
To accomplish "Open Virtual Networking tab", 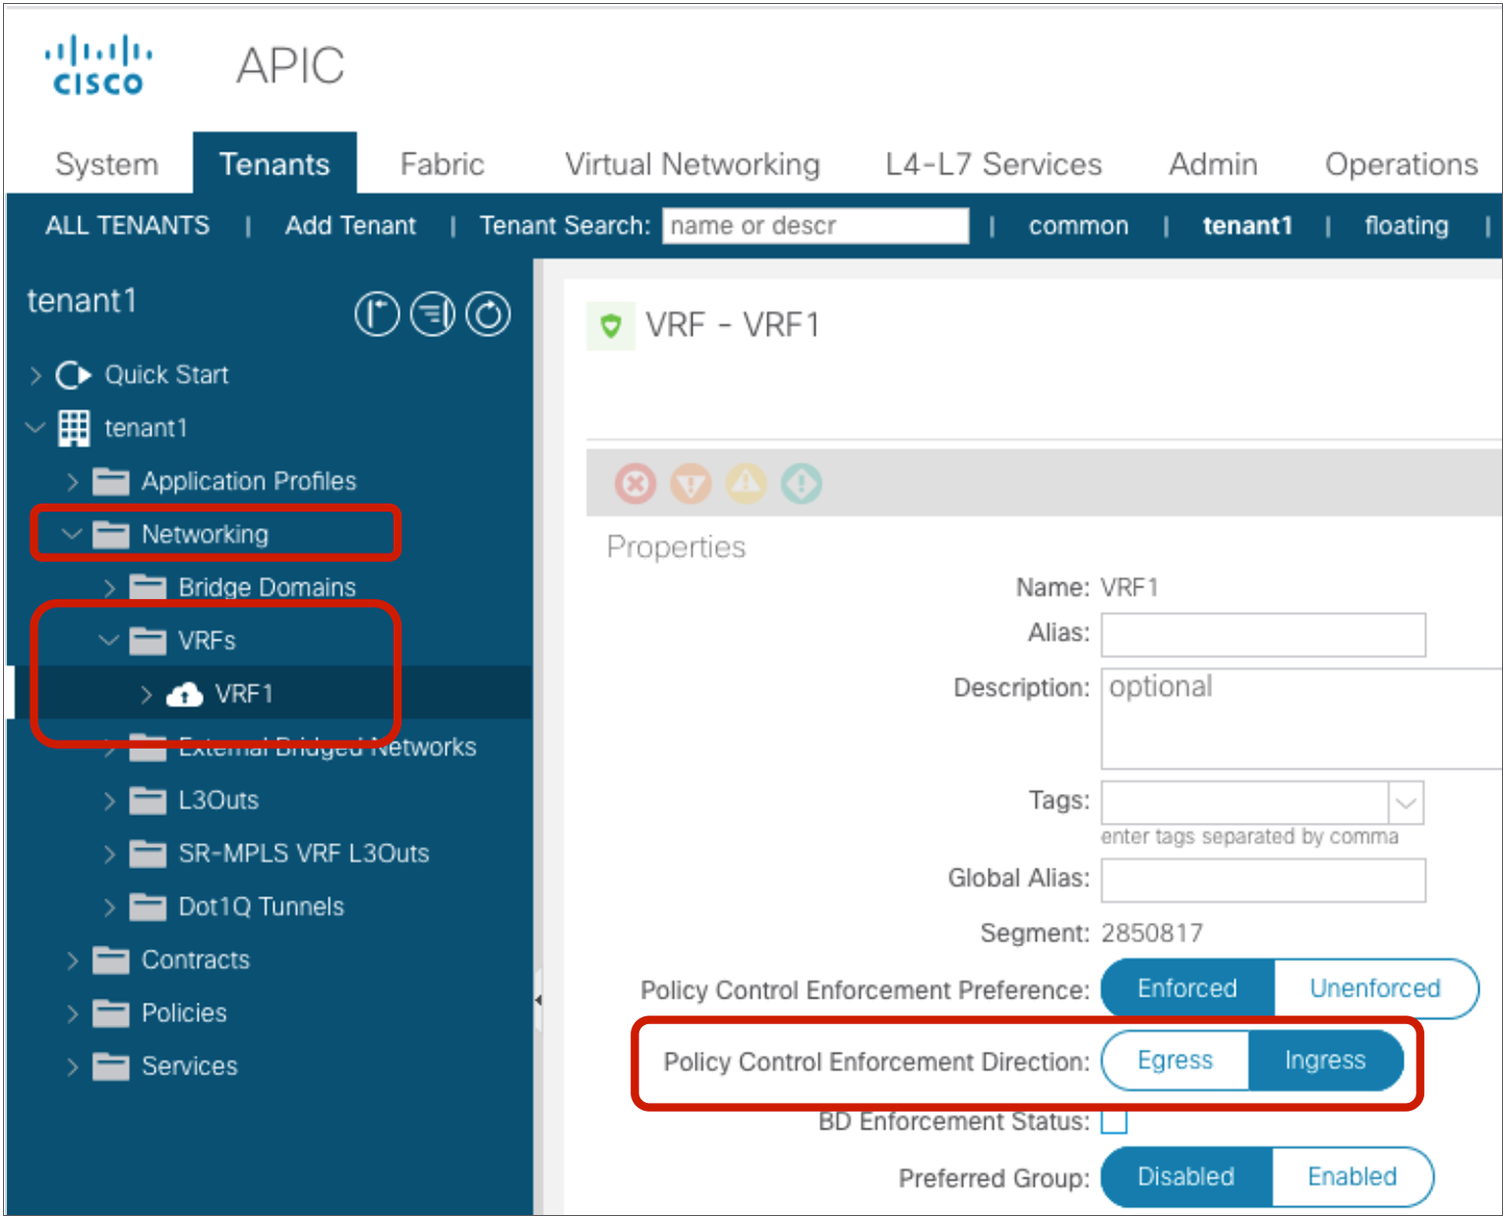I will 692,164.
